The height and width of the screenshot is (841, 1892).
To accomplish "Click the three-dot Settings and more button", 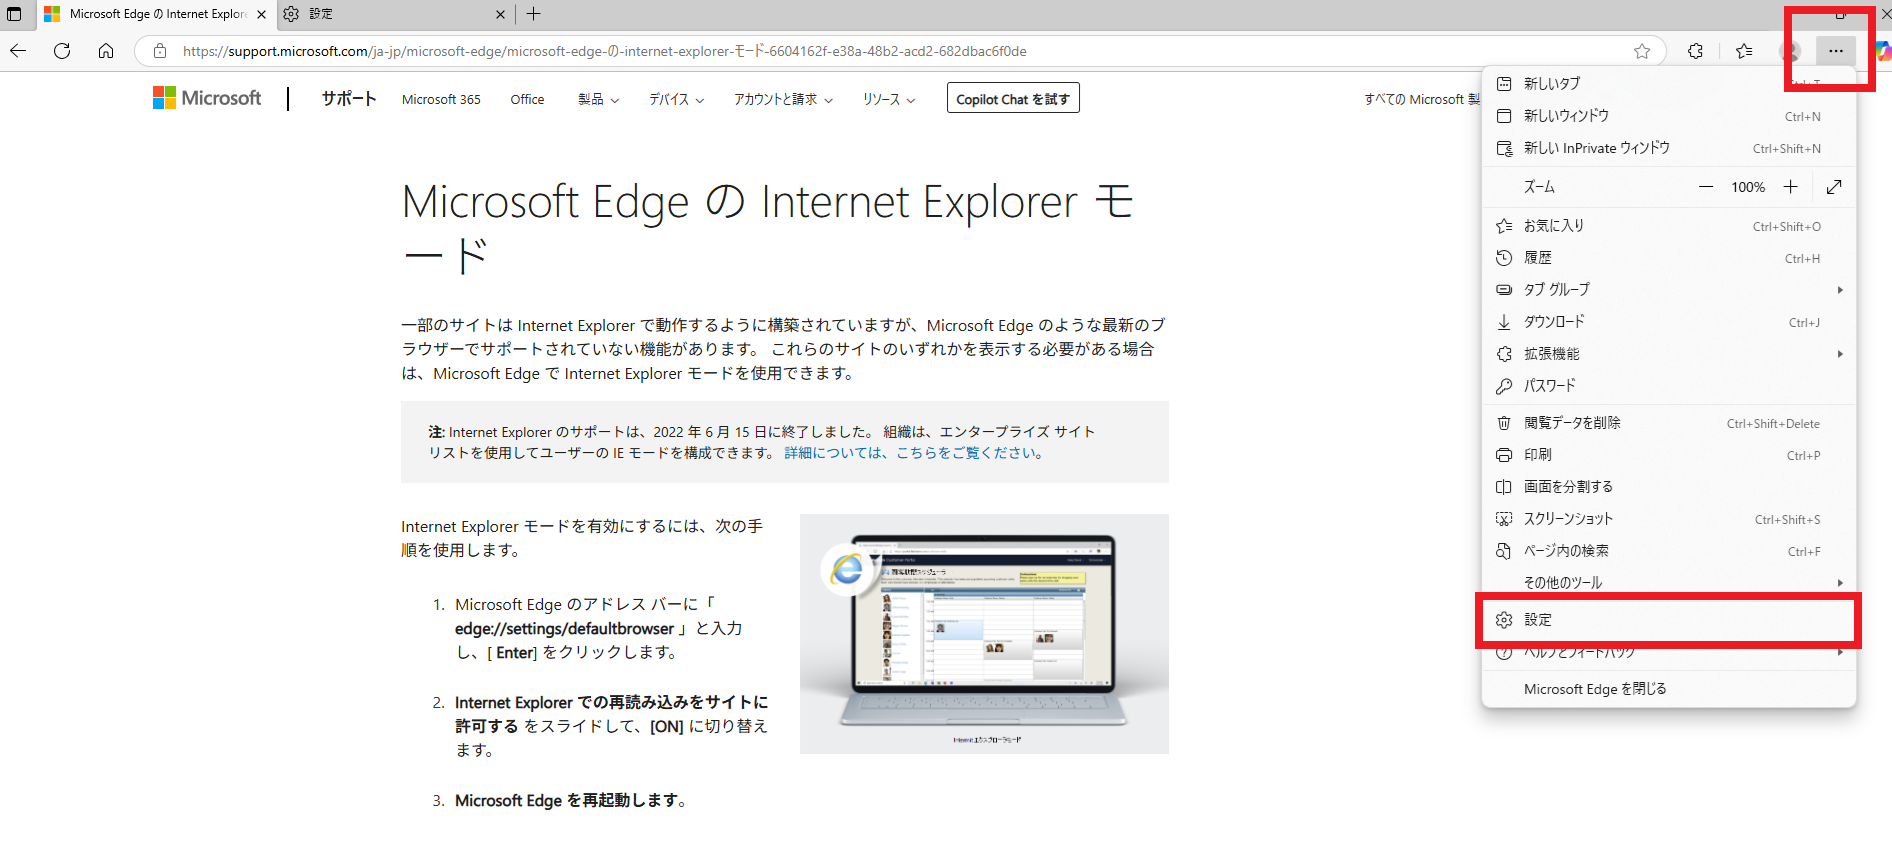I will pyautogui.click(x=1835, y=51).
